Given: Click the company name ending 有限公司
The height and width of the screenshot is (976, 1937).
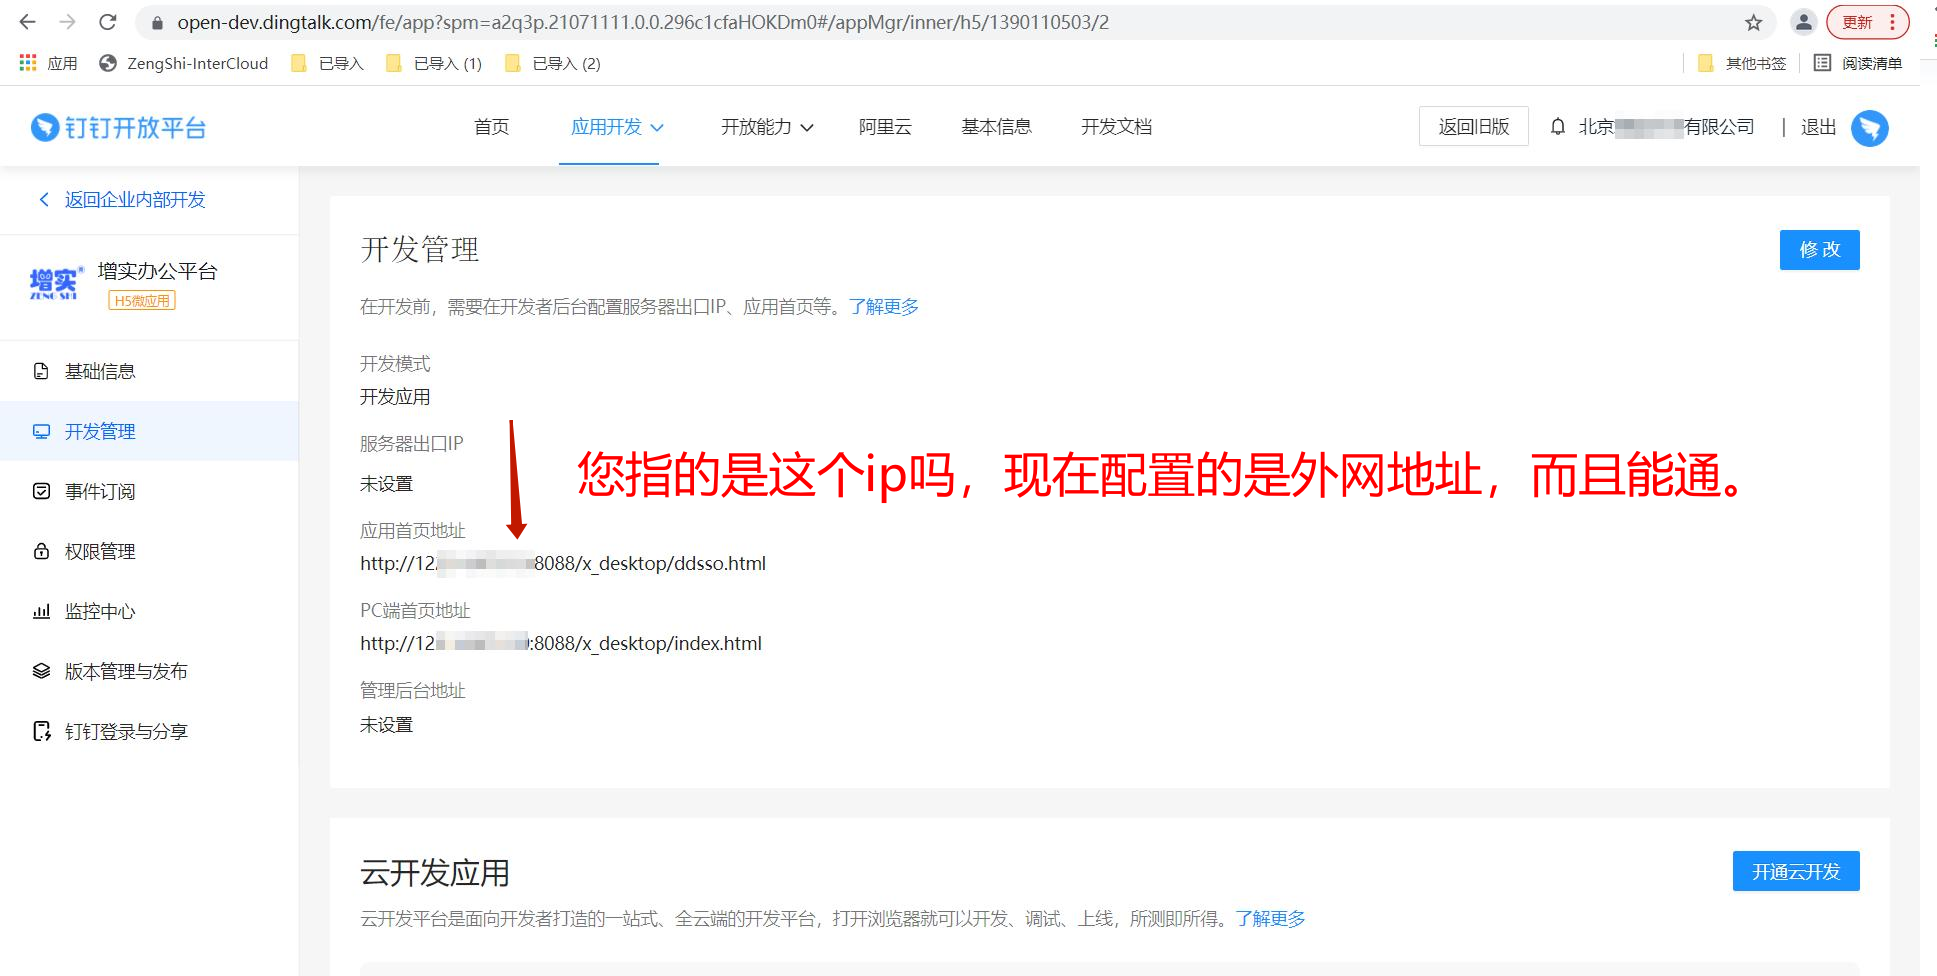Looking at the screenshot, I should point(1666,127).
